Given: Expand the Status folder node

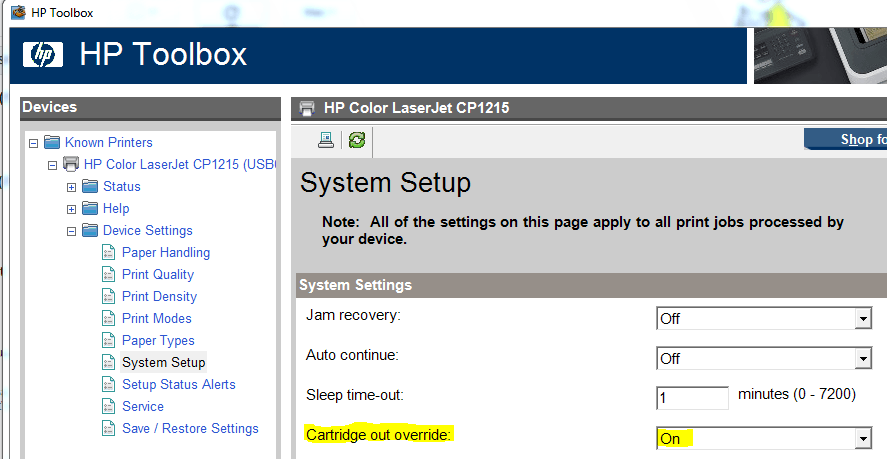Looking at the screenshot, I should coord(71,187).
